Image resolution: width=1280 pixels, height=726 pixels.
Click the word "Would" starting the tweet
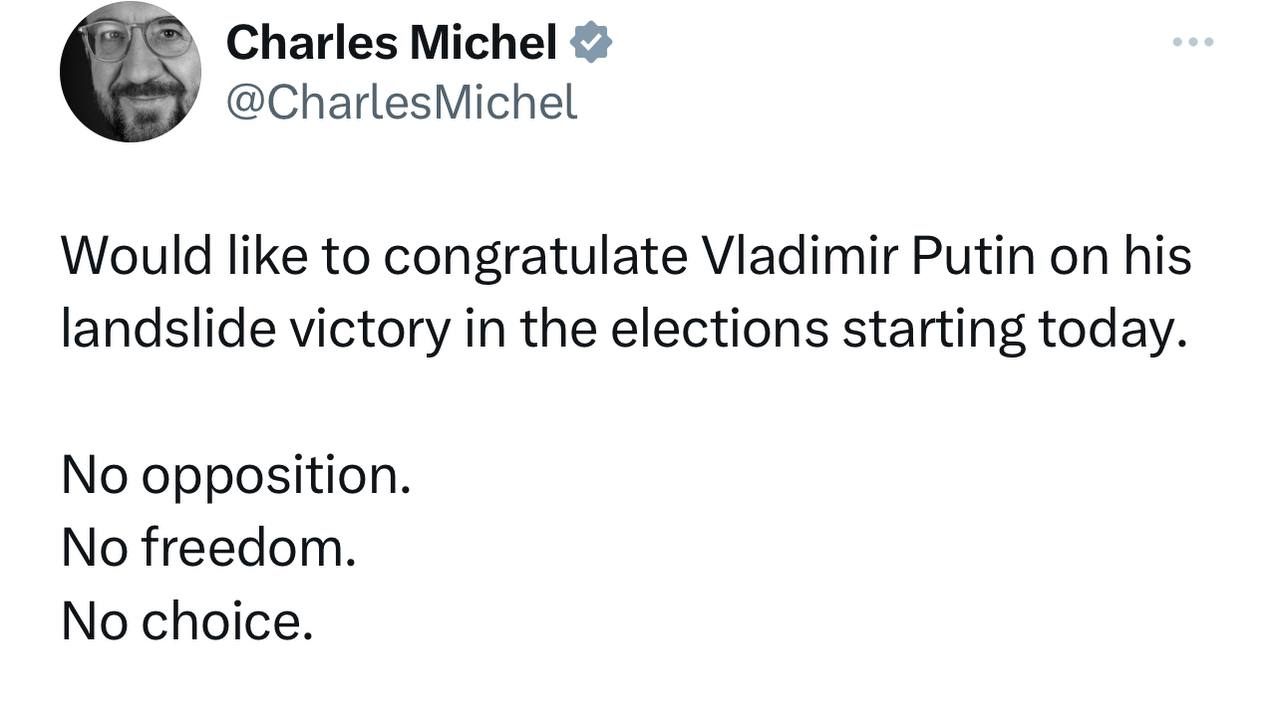pyautogui.click(x=136, y=256)
